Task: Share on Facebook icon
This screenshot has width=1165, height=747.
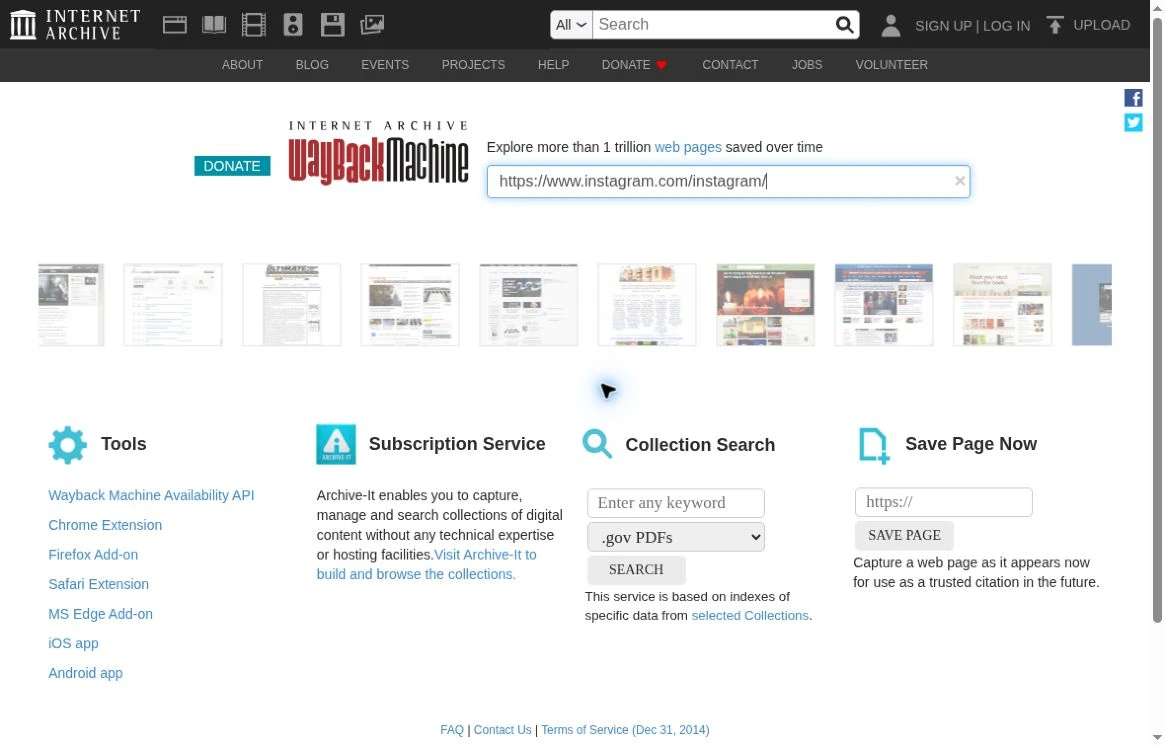Action: tap(1133, 98)
